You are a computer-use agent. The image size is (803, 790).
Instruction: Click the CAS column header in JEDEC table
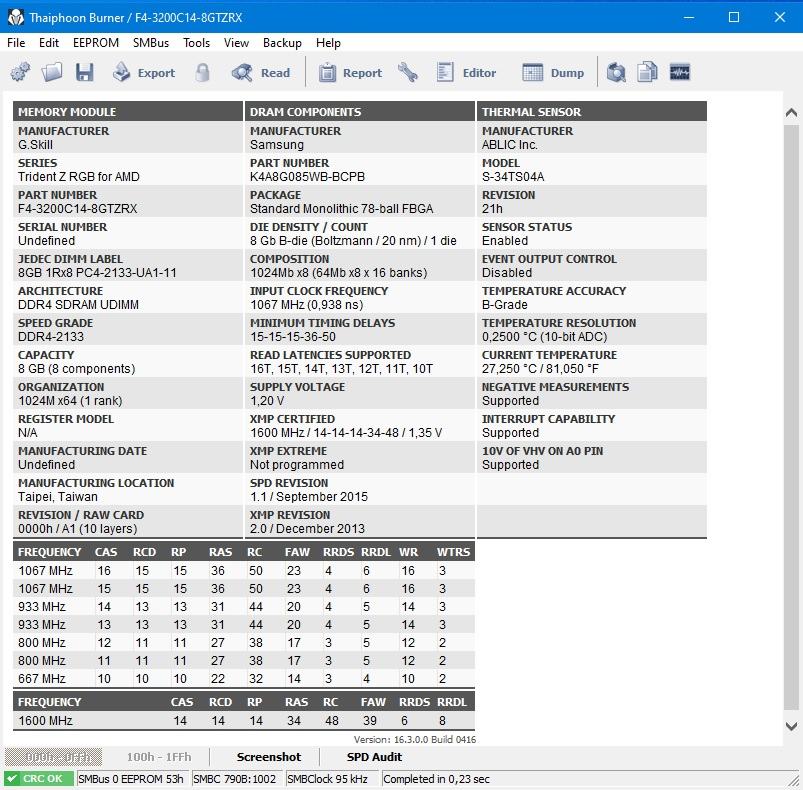[x=106, y=552]
